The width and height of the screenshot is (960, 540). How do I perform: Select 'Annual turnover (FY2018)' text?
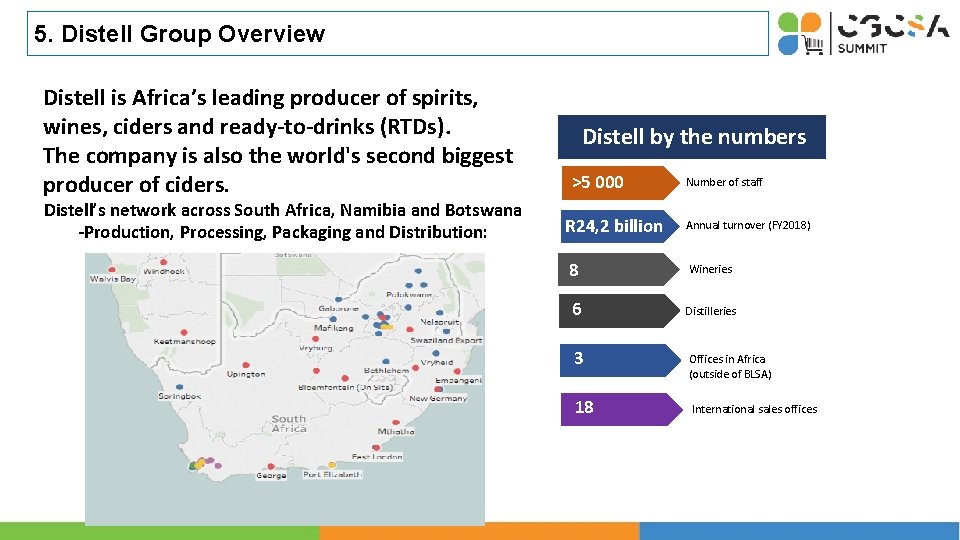[748, 225]
